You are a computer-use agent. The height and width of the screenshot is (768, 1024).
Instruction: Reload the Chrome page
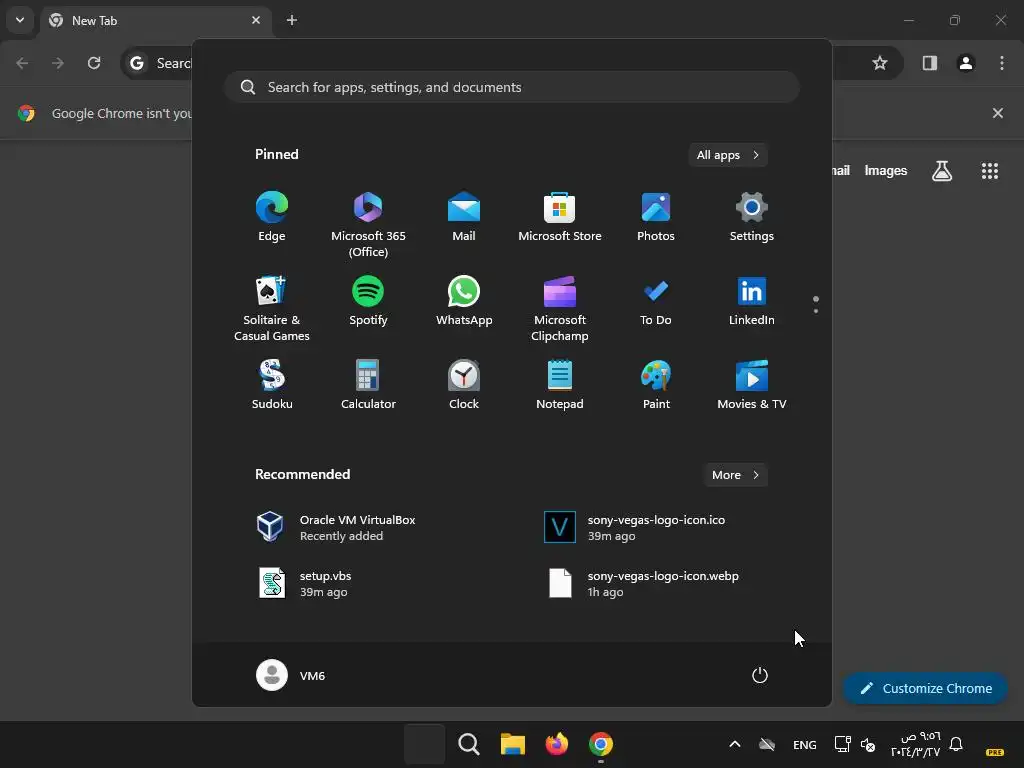click(94, 63)
